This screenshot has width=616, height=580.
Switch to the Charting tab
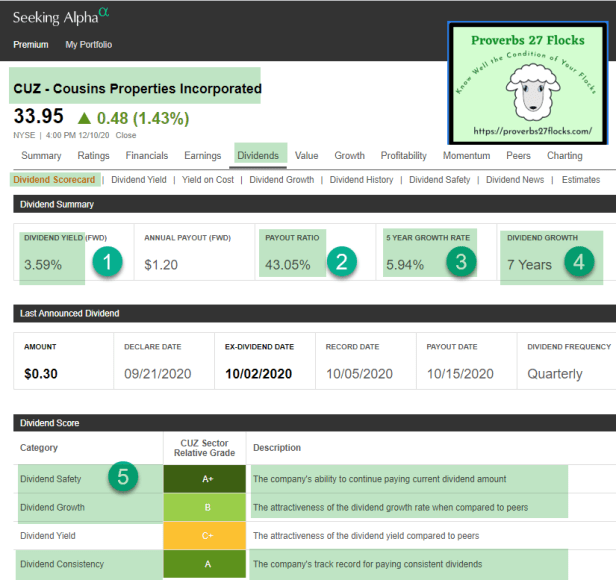(564, 156)
